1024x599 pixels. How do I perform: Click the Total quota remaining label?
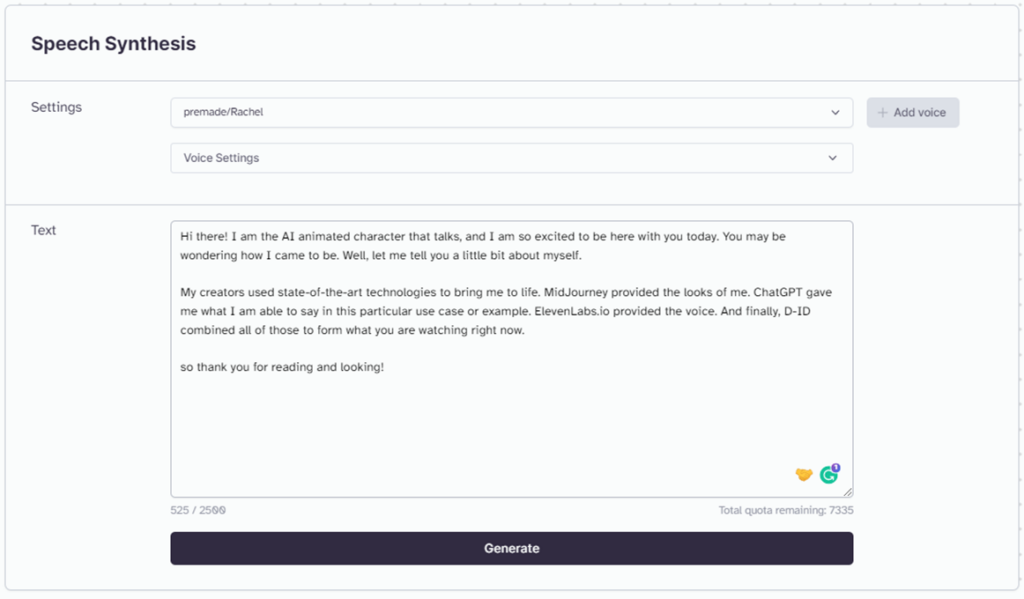point(786,510)
